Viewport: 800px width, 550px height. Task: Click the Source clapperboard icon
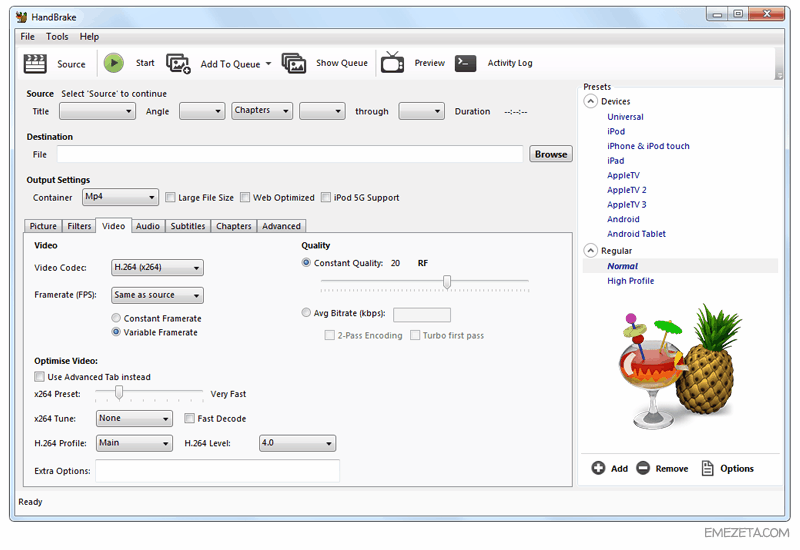click(x=35, y=64)
